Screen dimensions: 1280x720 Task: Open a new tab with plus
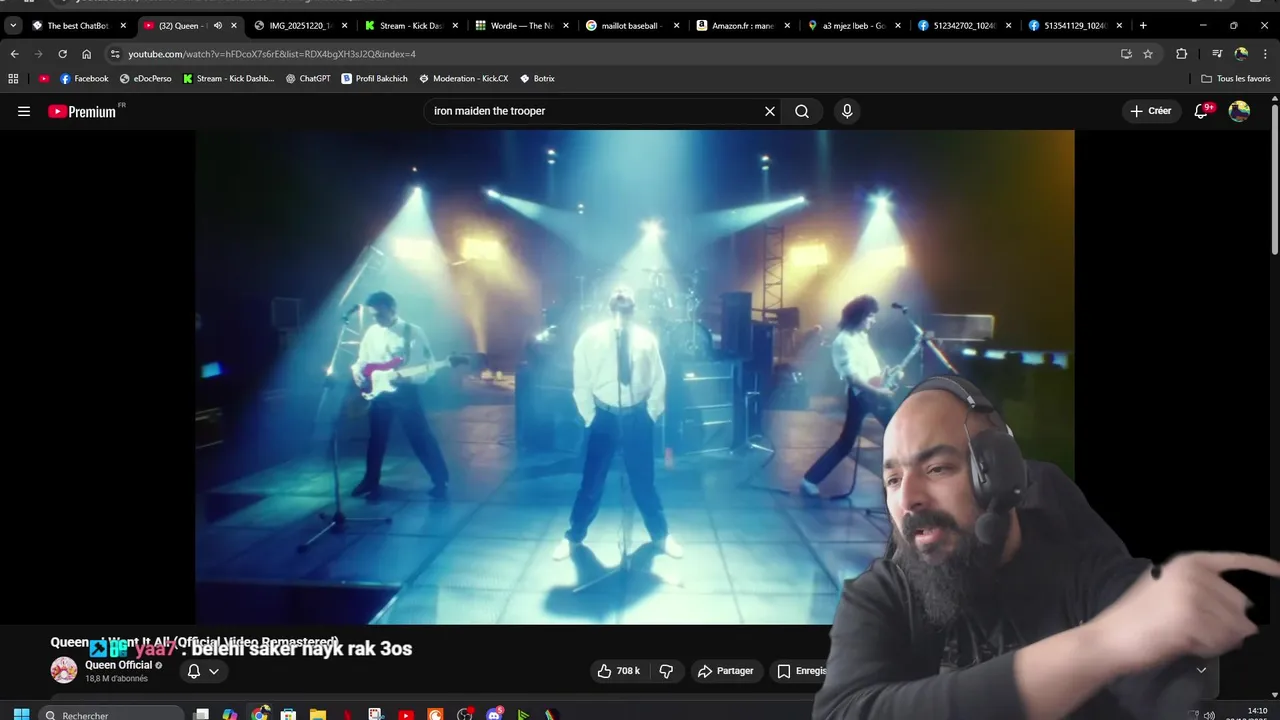1143,25
